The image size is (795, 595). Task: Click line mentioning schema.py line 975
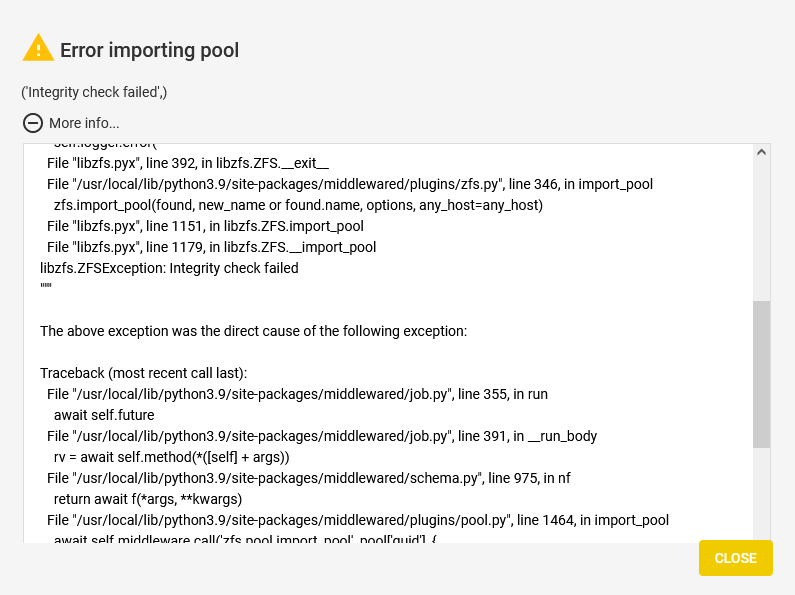[x=309, y=478]
